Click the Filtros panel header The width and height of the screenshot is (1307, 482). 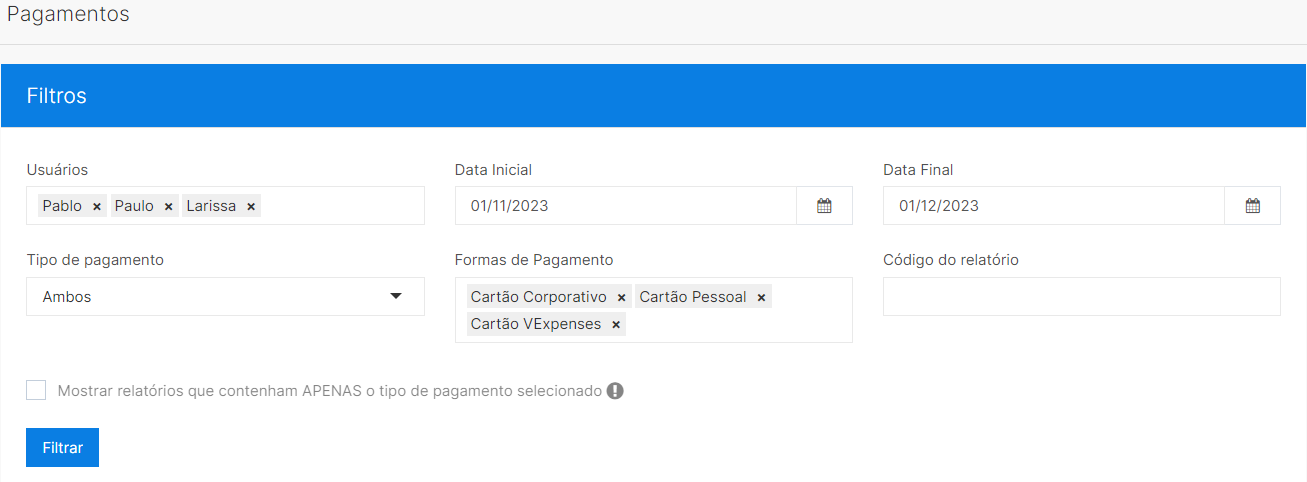[x=653, y=96]
